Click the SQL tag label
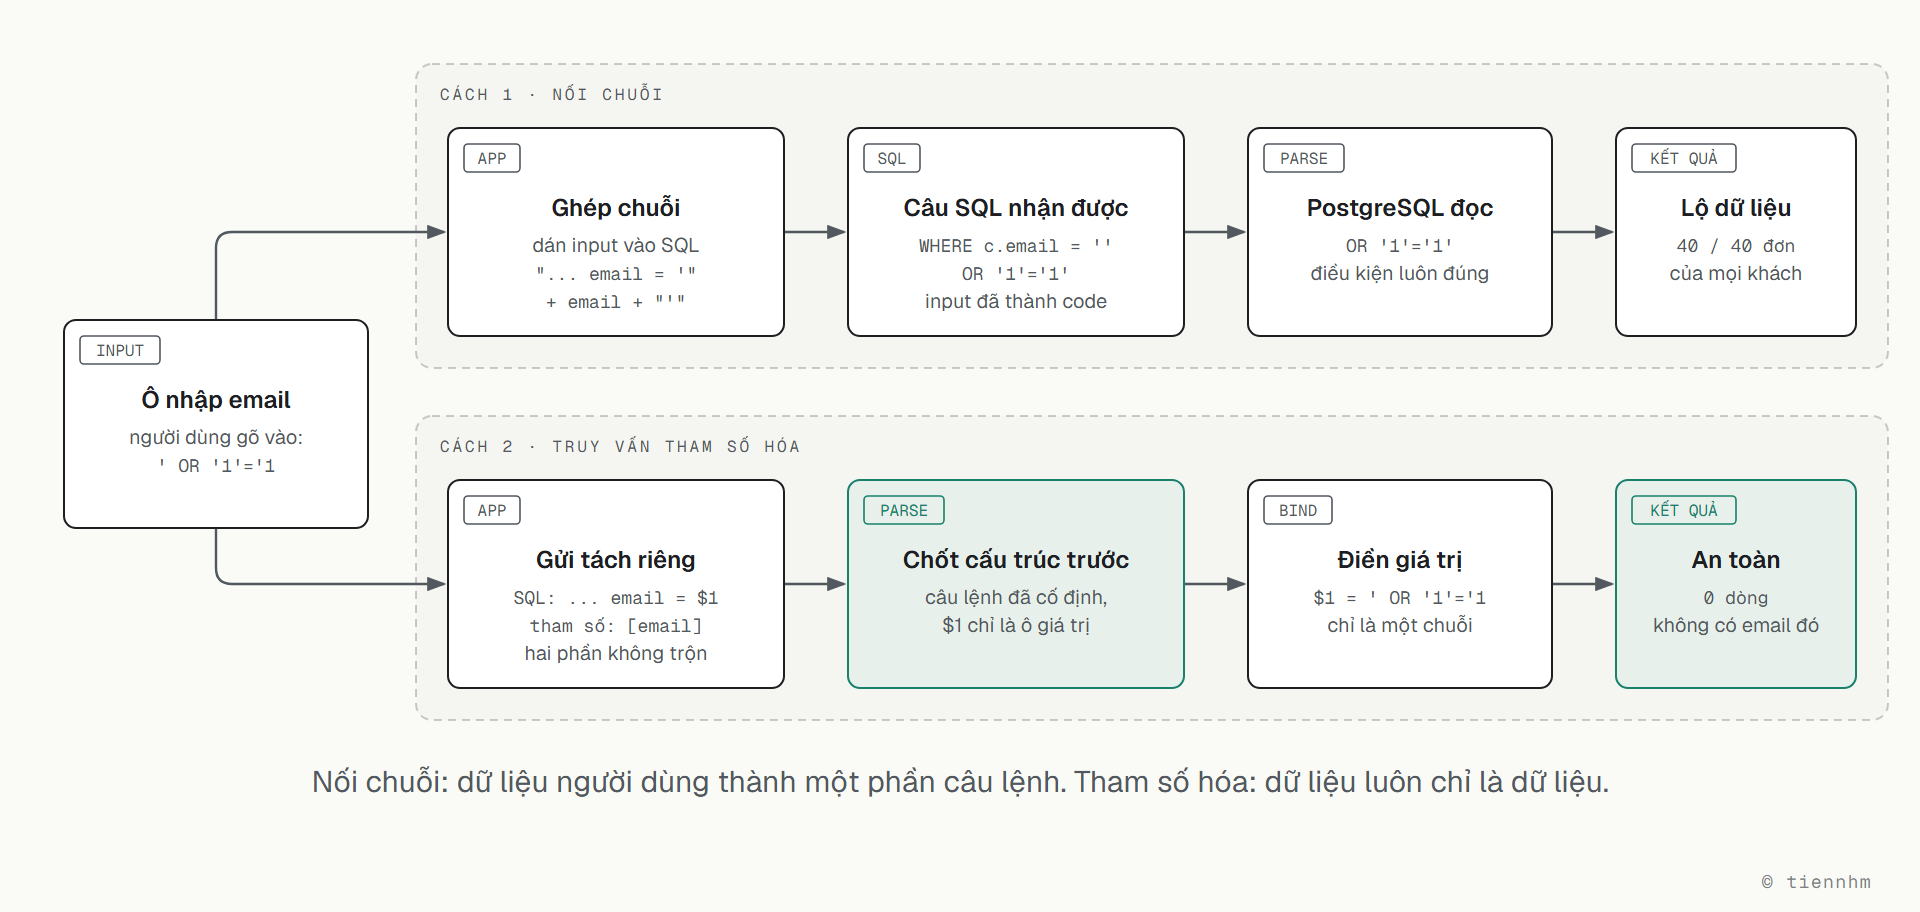1920x912 pixels. click(x=892, y=158)
